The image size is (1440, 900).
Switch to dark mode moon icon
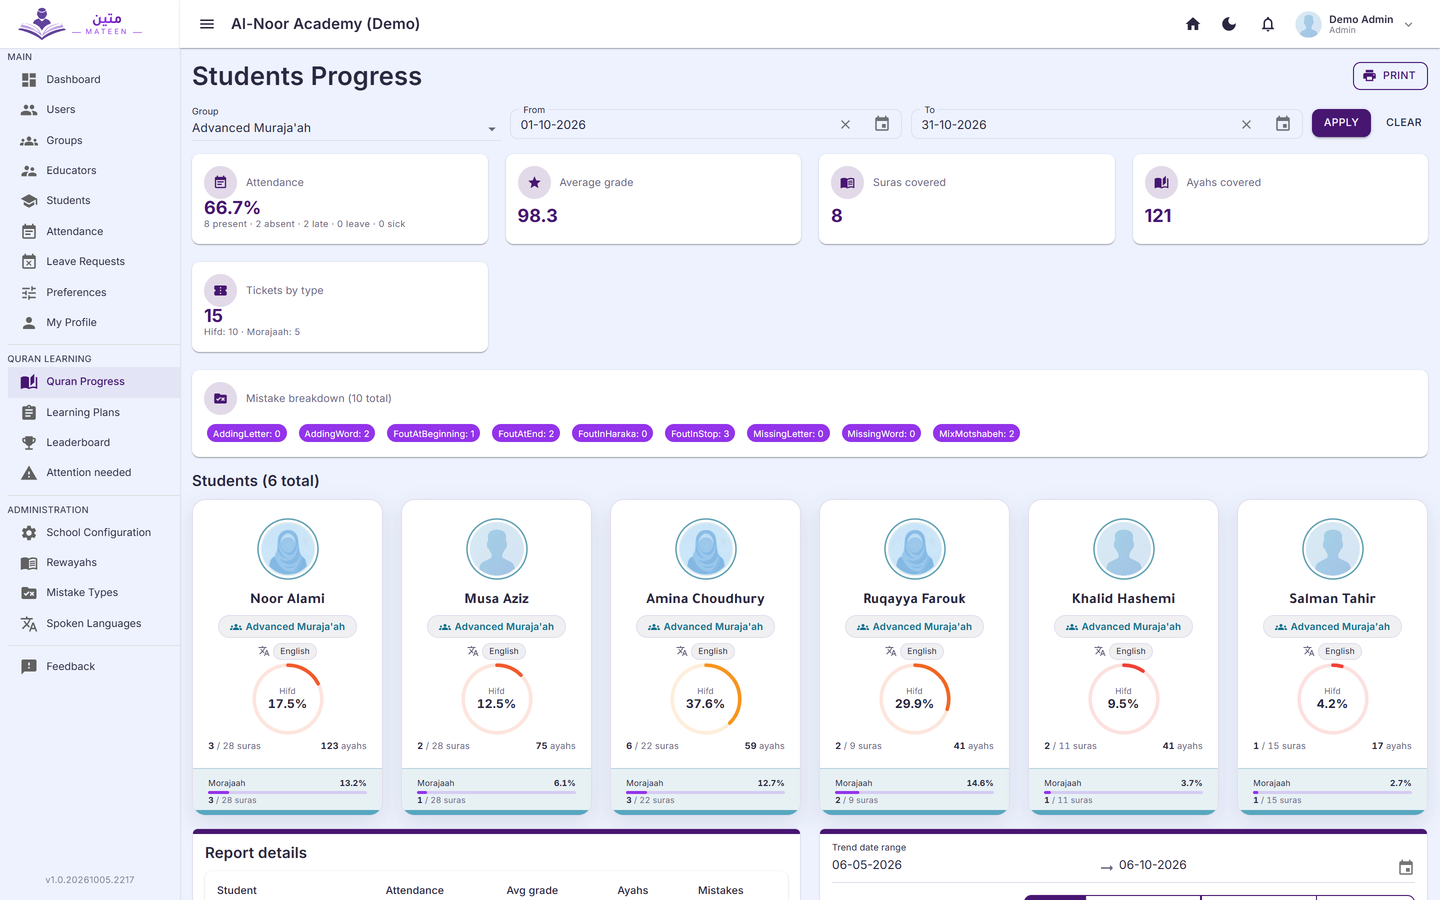point(1229,24)
